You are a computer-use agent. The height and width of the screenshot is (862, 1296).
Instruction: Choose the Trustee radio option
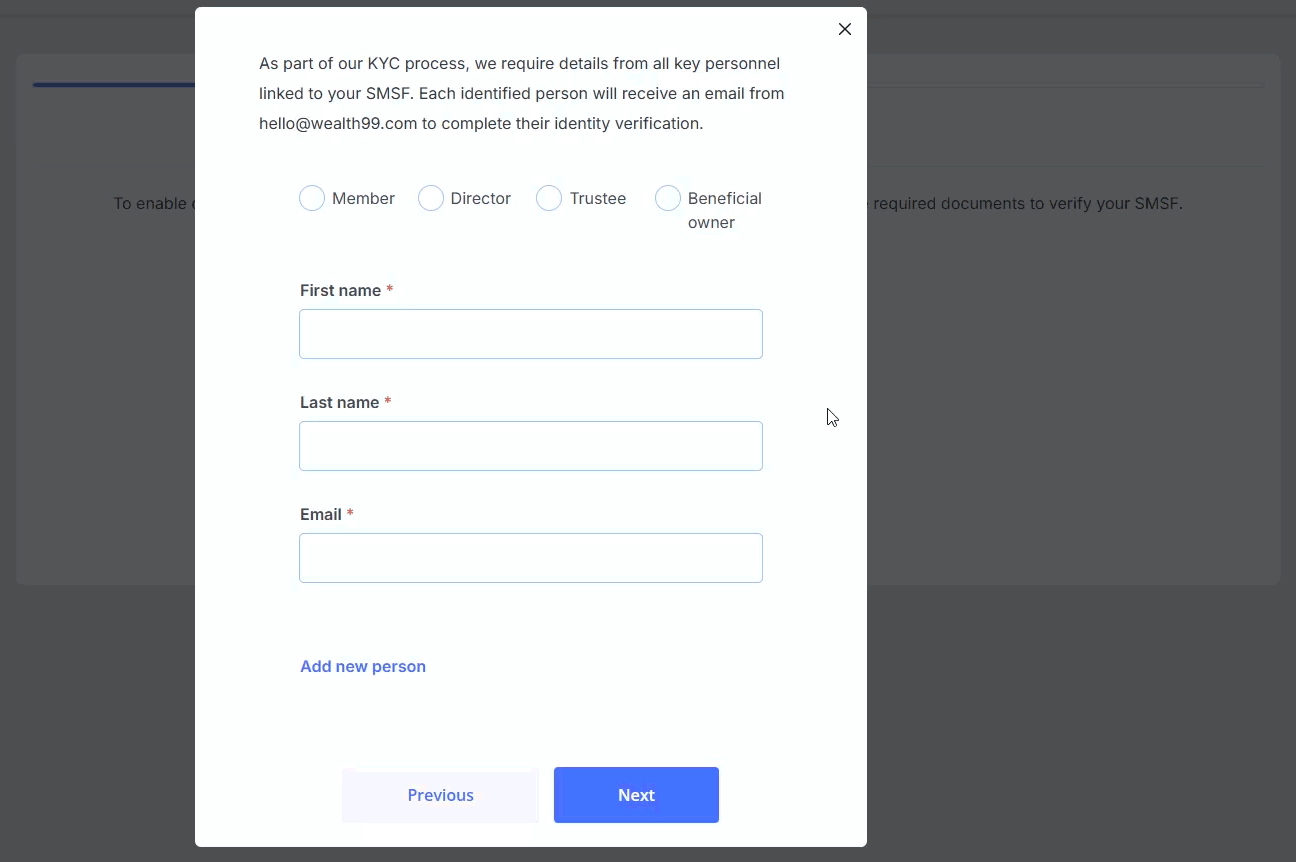click(x=549, y=198)
